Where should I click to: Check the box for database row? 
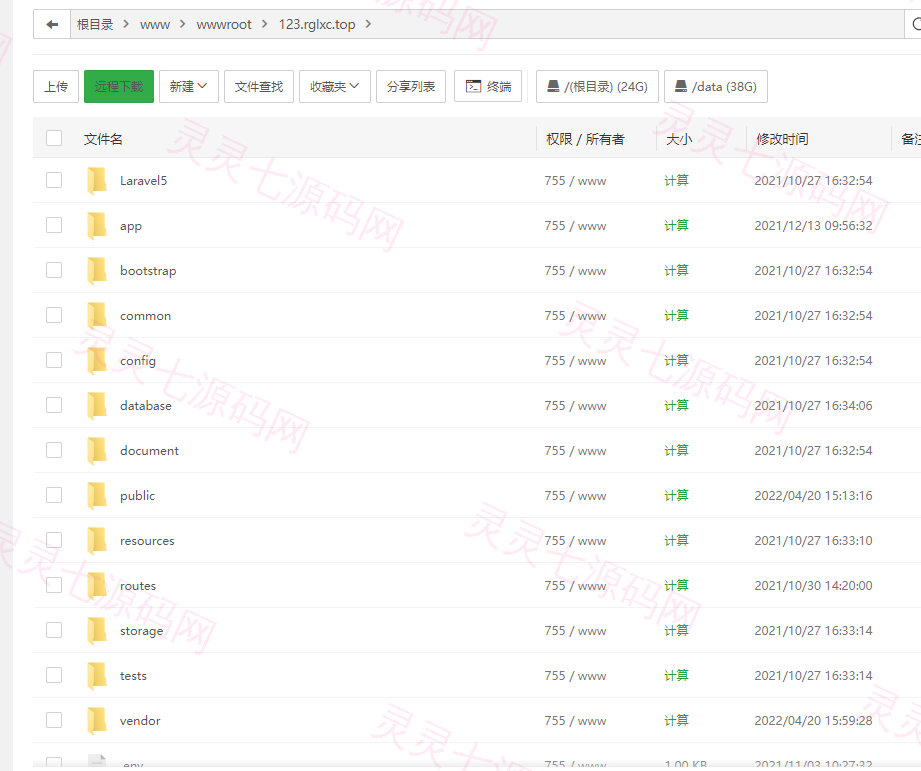click(x=54, y=405)
